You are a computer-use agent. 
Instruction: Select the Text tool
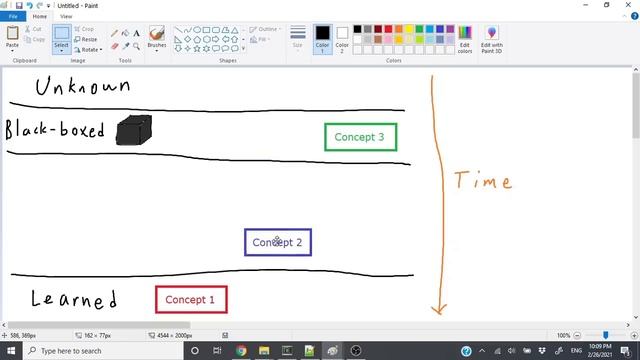point(136,33)
